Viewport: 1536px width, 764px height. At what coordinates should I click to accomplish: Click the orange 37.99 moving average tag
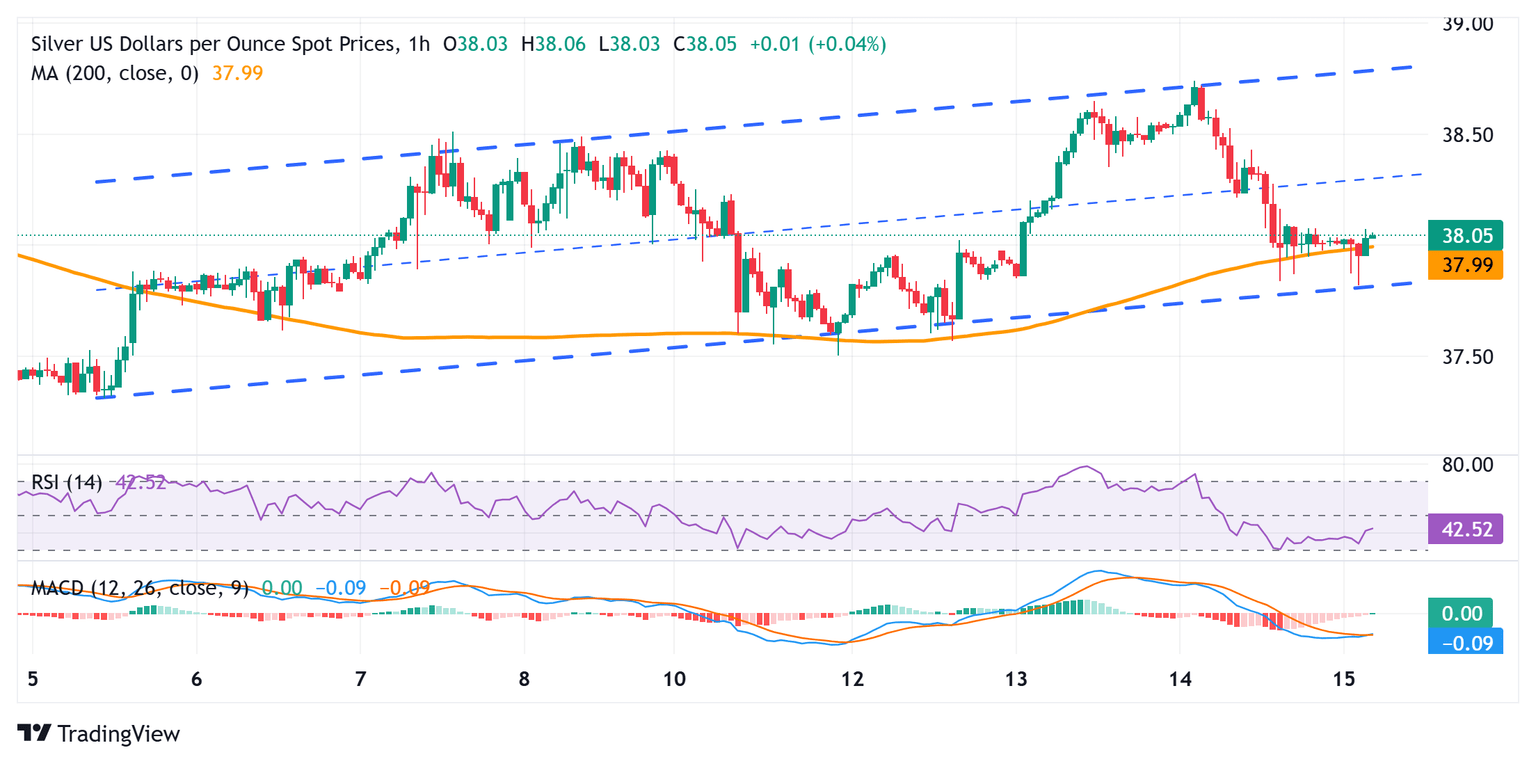(1466, 264)
